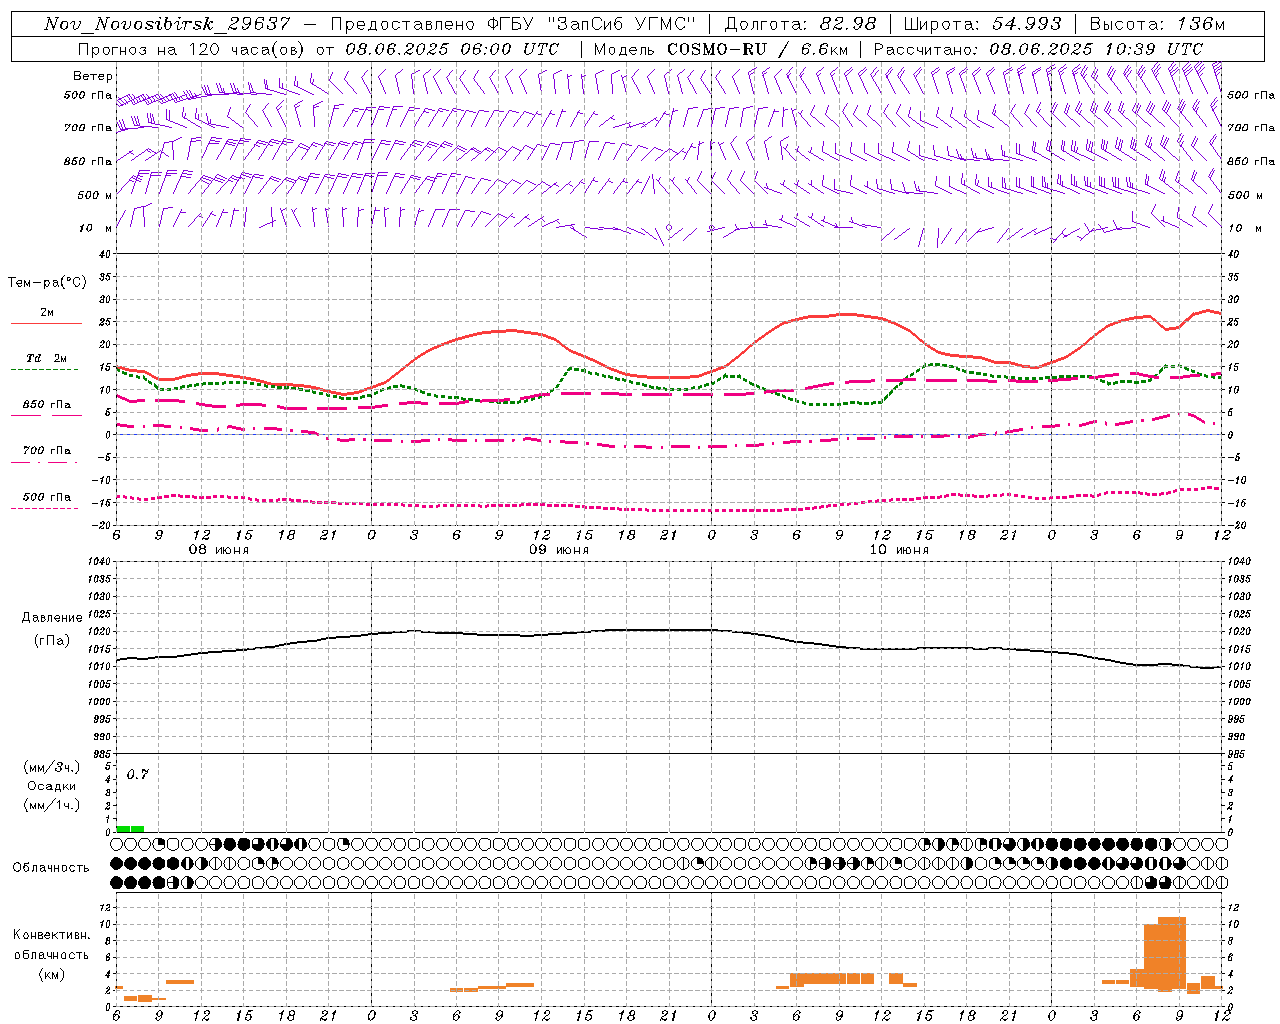The width and height of the screenshot is (1280, 1024).
Task: Click the (мм/1ч.) precipitation unit label
Action: [x=52, y=805]
